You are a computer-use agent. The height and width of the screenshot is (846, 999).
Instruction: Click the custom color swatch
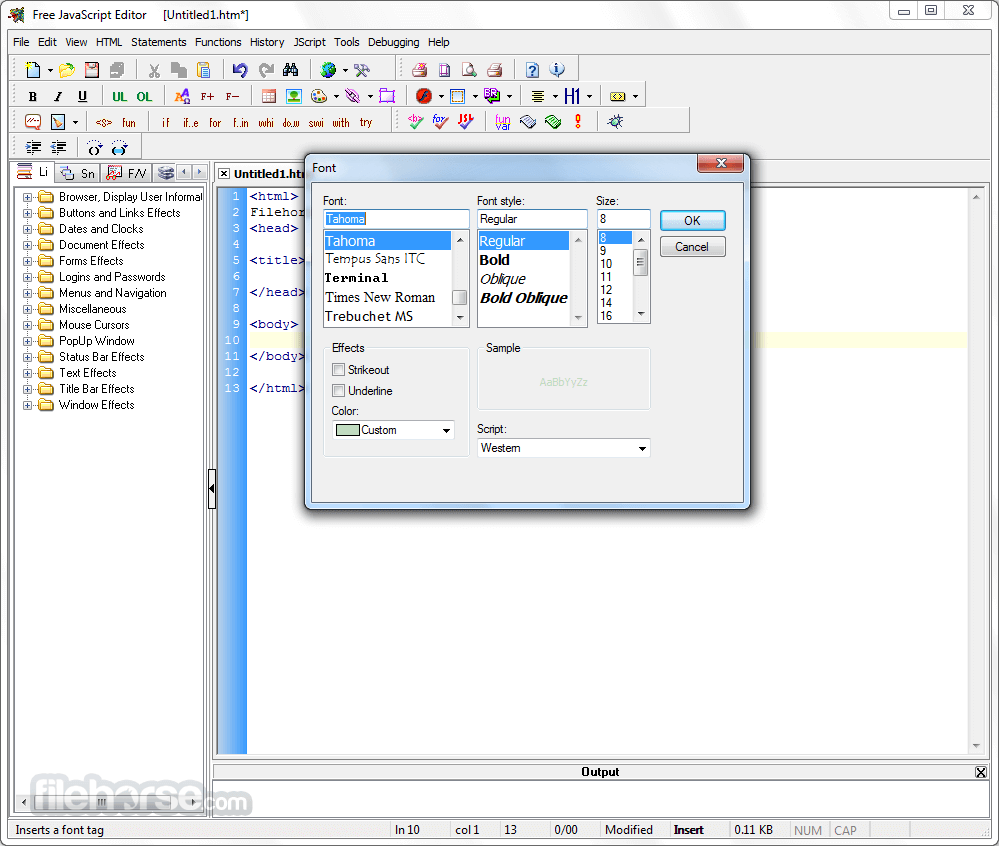point(347,430)
